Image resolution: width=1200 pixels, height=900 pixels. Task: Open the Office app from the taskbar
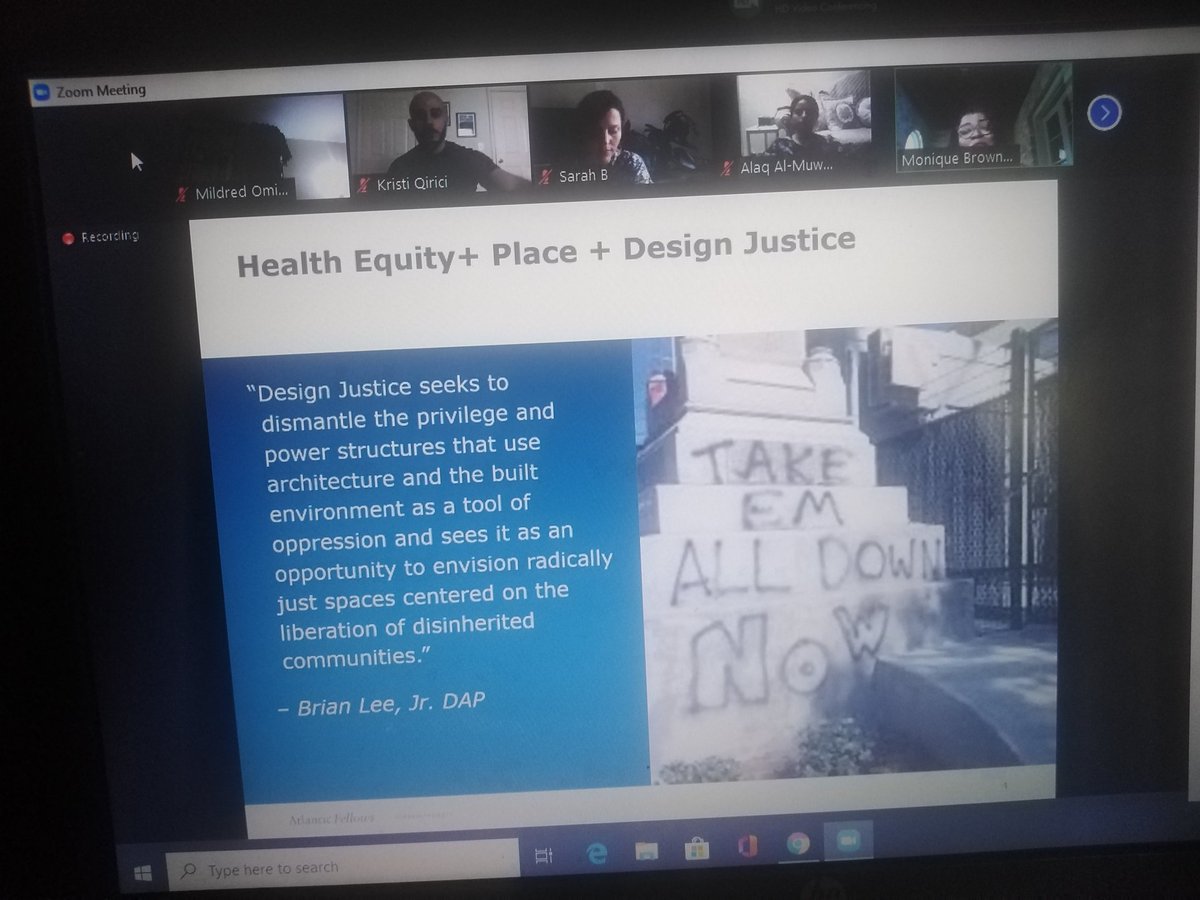pyautogui.click(x=746, y=845)
